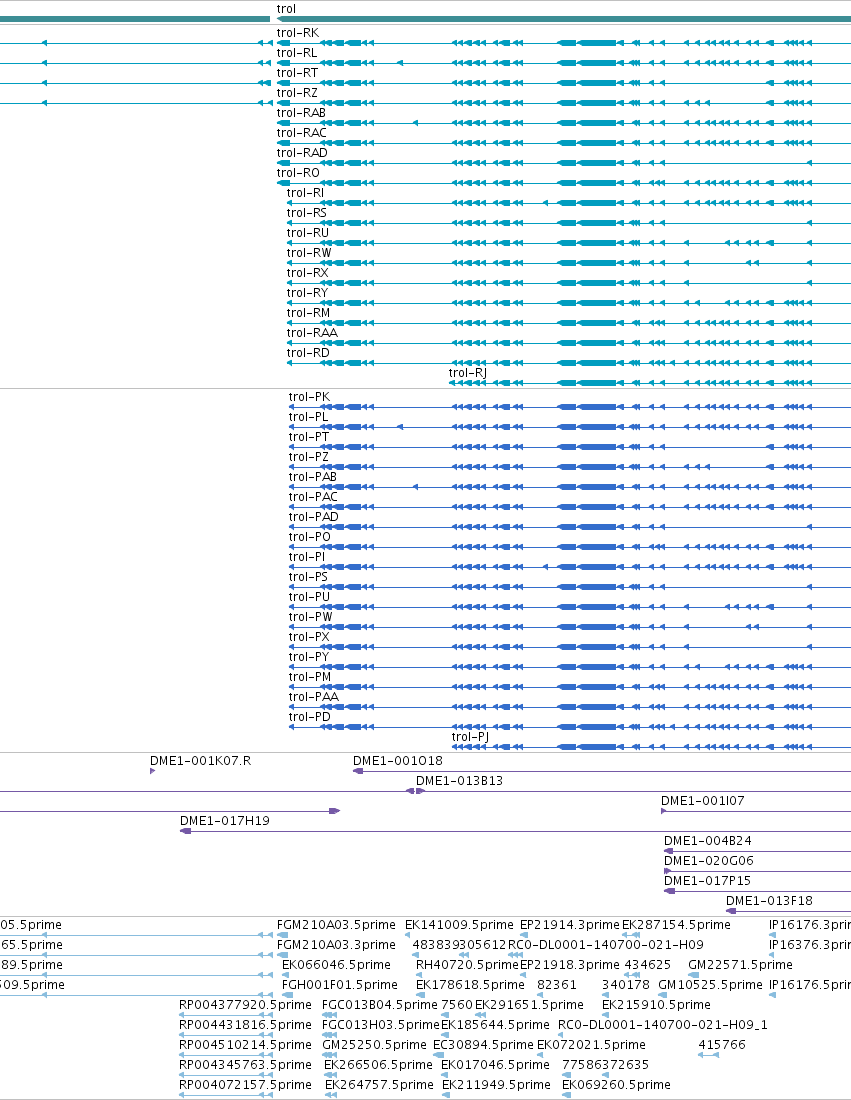This screenshot has height=1100, width=851.
Task: Select protein label 'trol-PX'
Action: pyautogui.click(x=309, y=637)
